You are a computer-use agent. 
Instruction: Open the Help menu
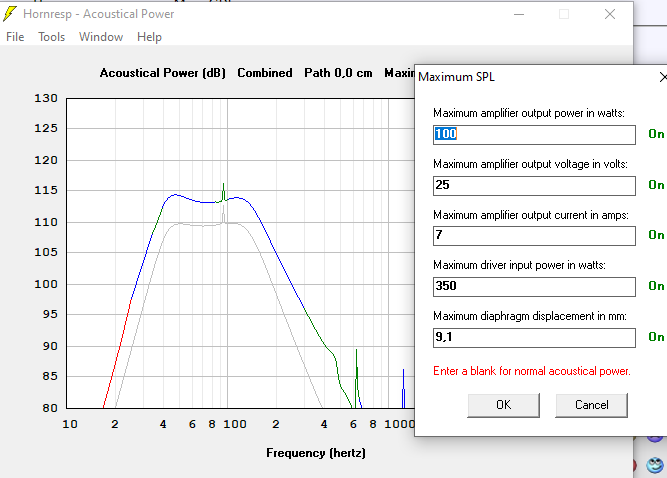click(x=149, y=37)
